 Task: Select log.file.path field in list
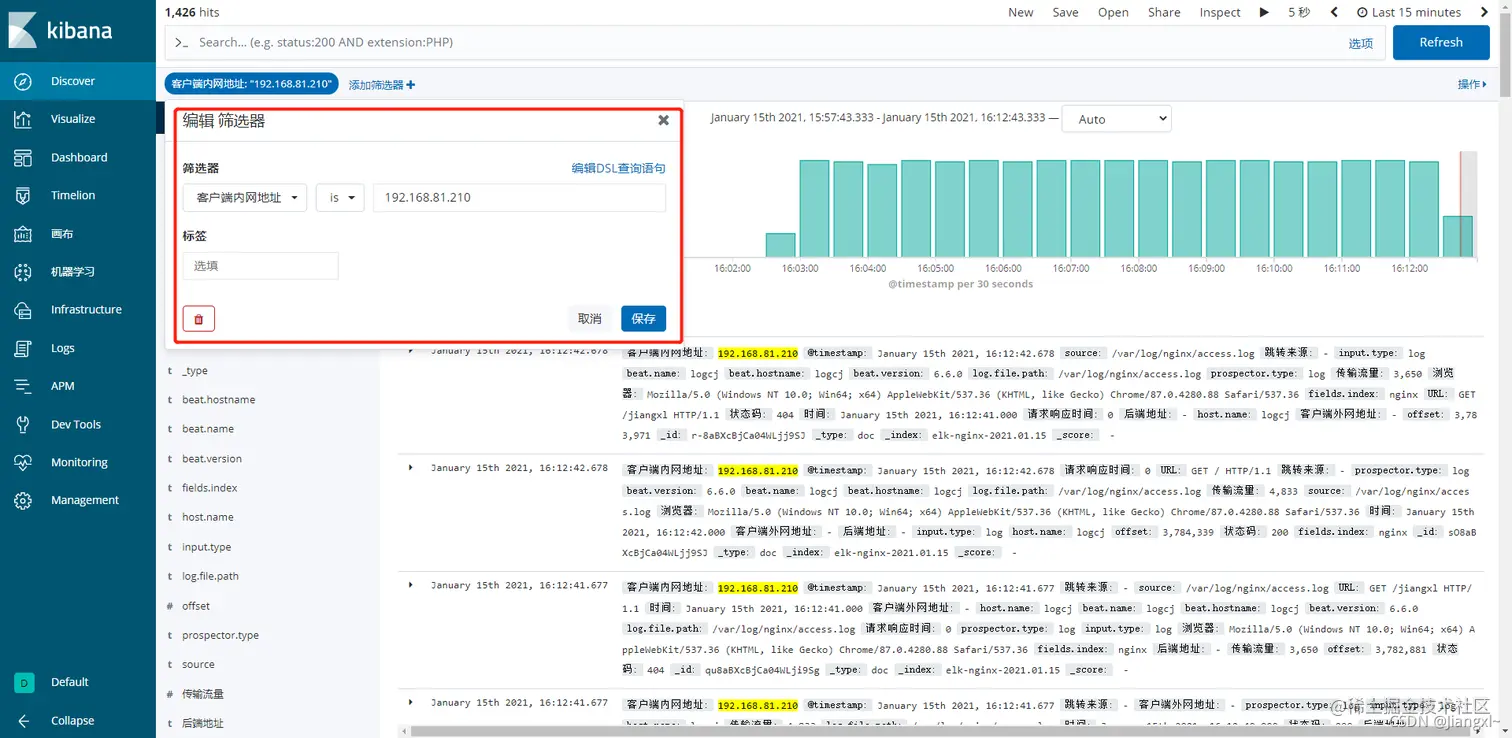(x=210, y=576)
